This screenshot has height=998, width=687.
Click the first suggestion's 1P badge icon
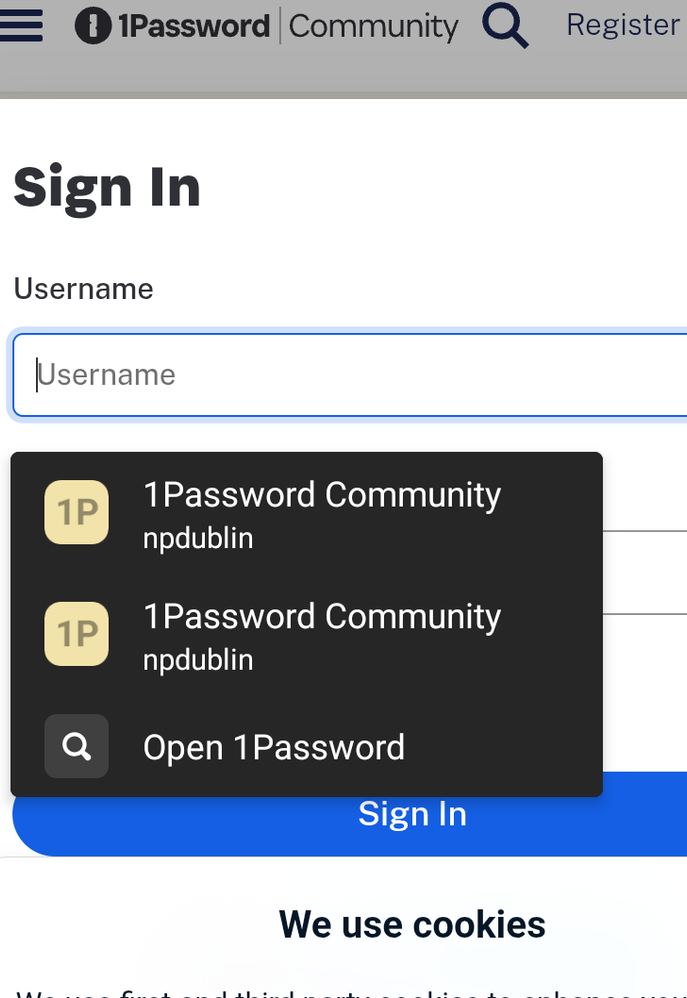76,513
